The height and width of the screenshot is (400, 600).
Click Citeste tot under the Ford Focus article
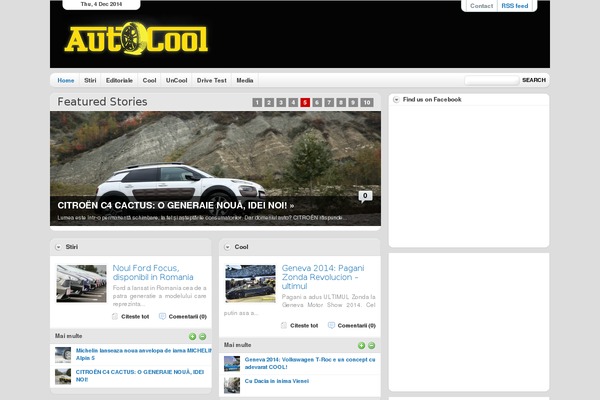point(135,317)
